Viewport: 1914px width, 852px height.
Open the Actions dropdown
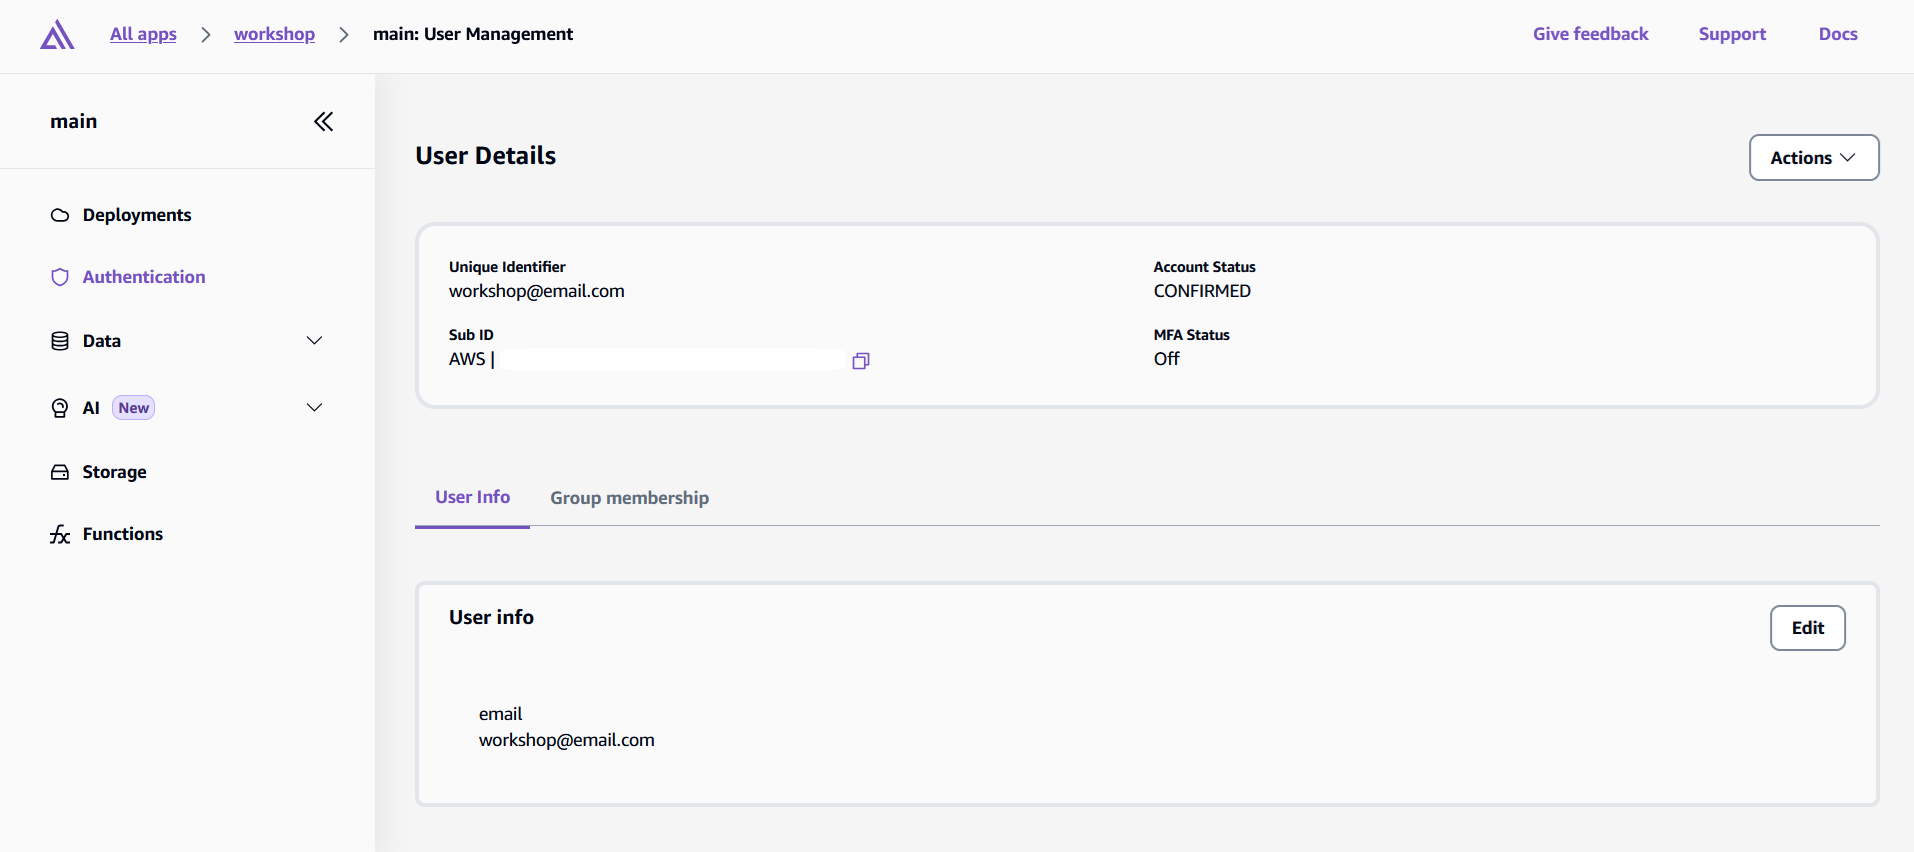[x=1814, y=158]
